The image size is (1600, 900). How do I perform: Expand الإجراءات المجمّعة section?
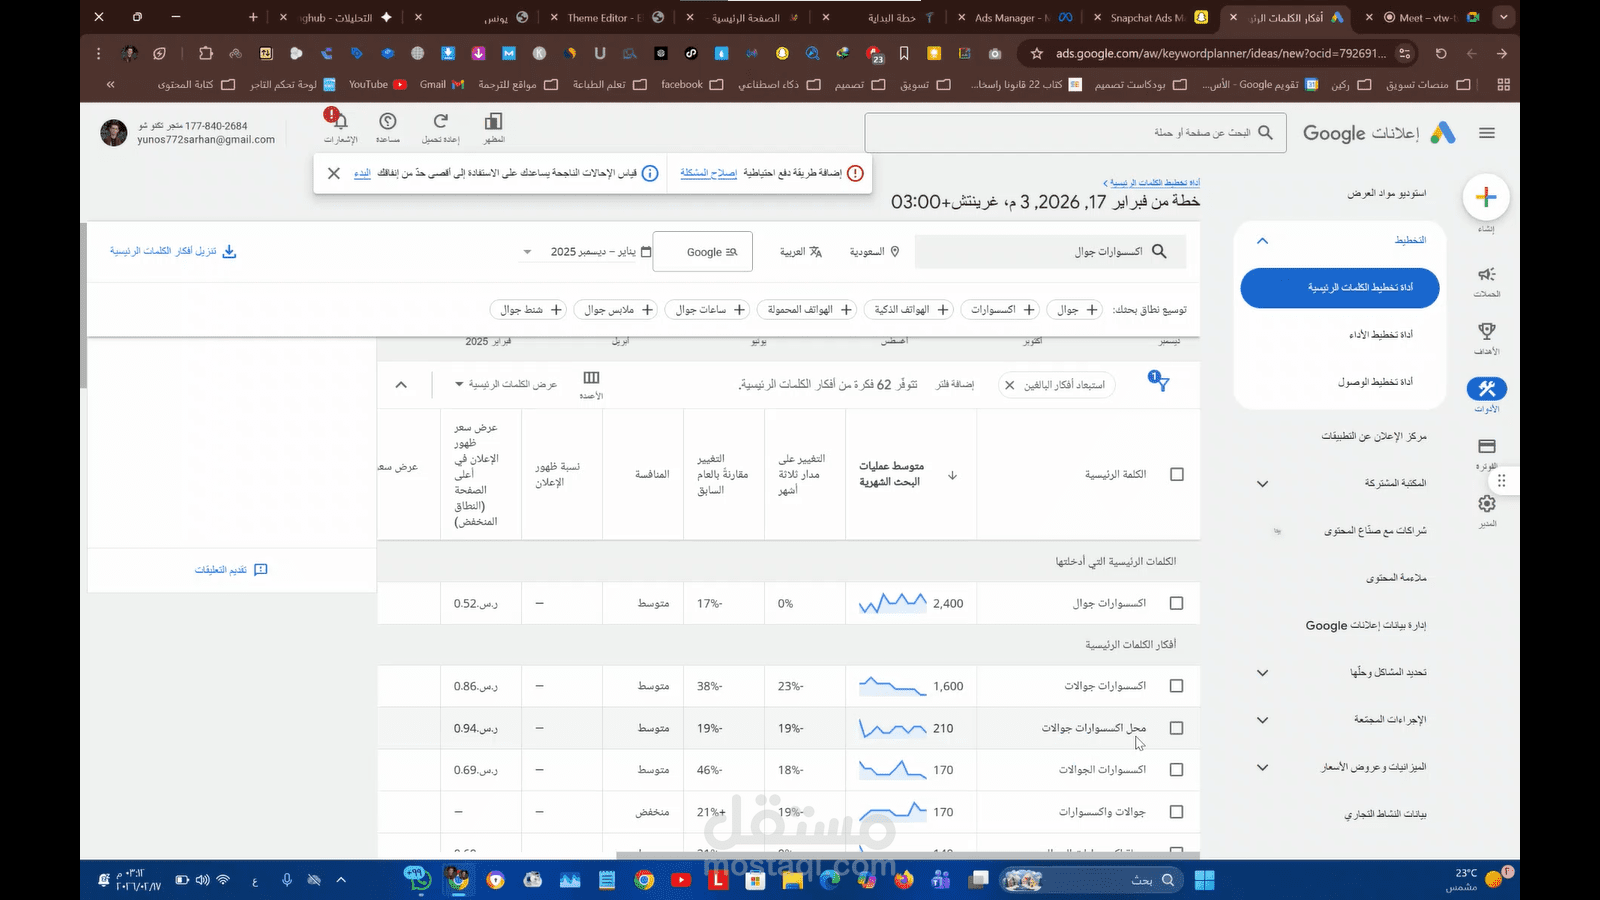1262,720
